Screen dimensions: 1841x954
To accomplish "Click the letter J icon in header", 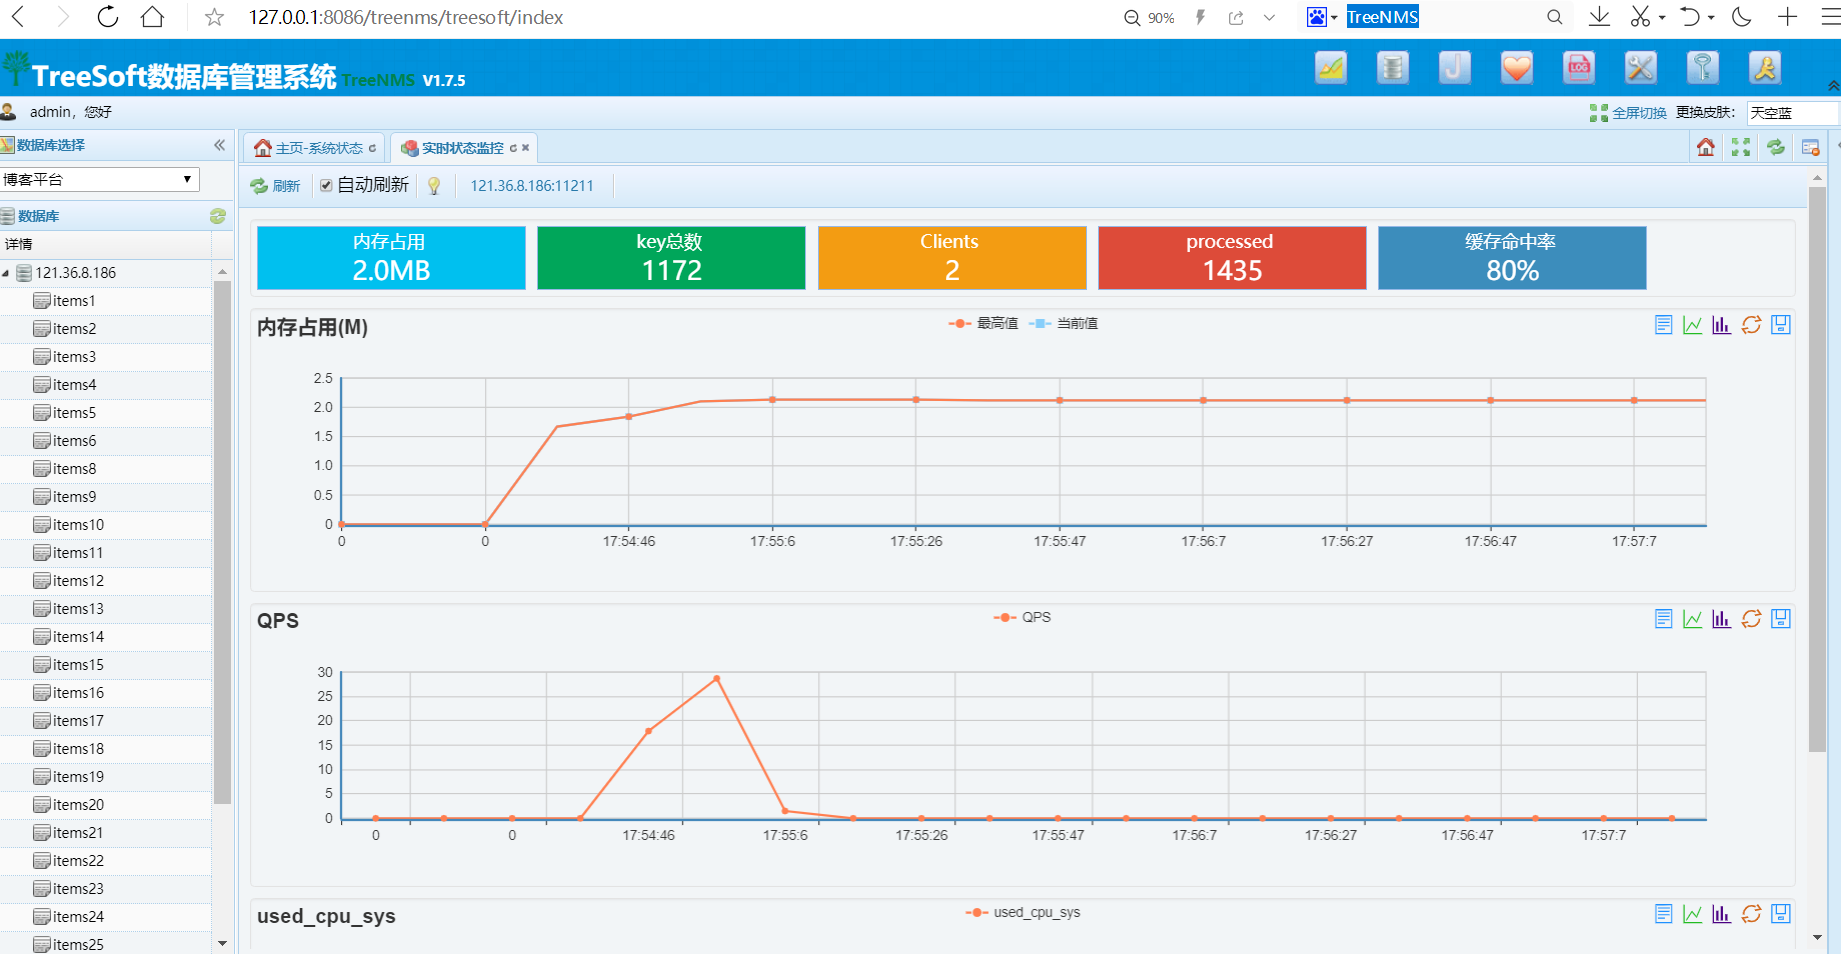I will point(1455,68).
